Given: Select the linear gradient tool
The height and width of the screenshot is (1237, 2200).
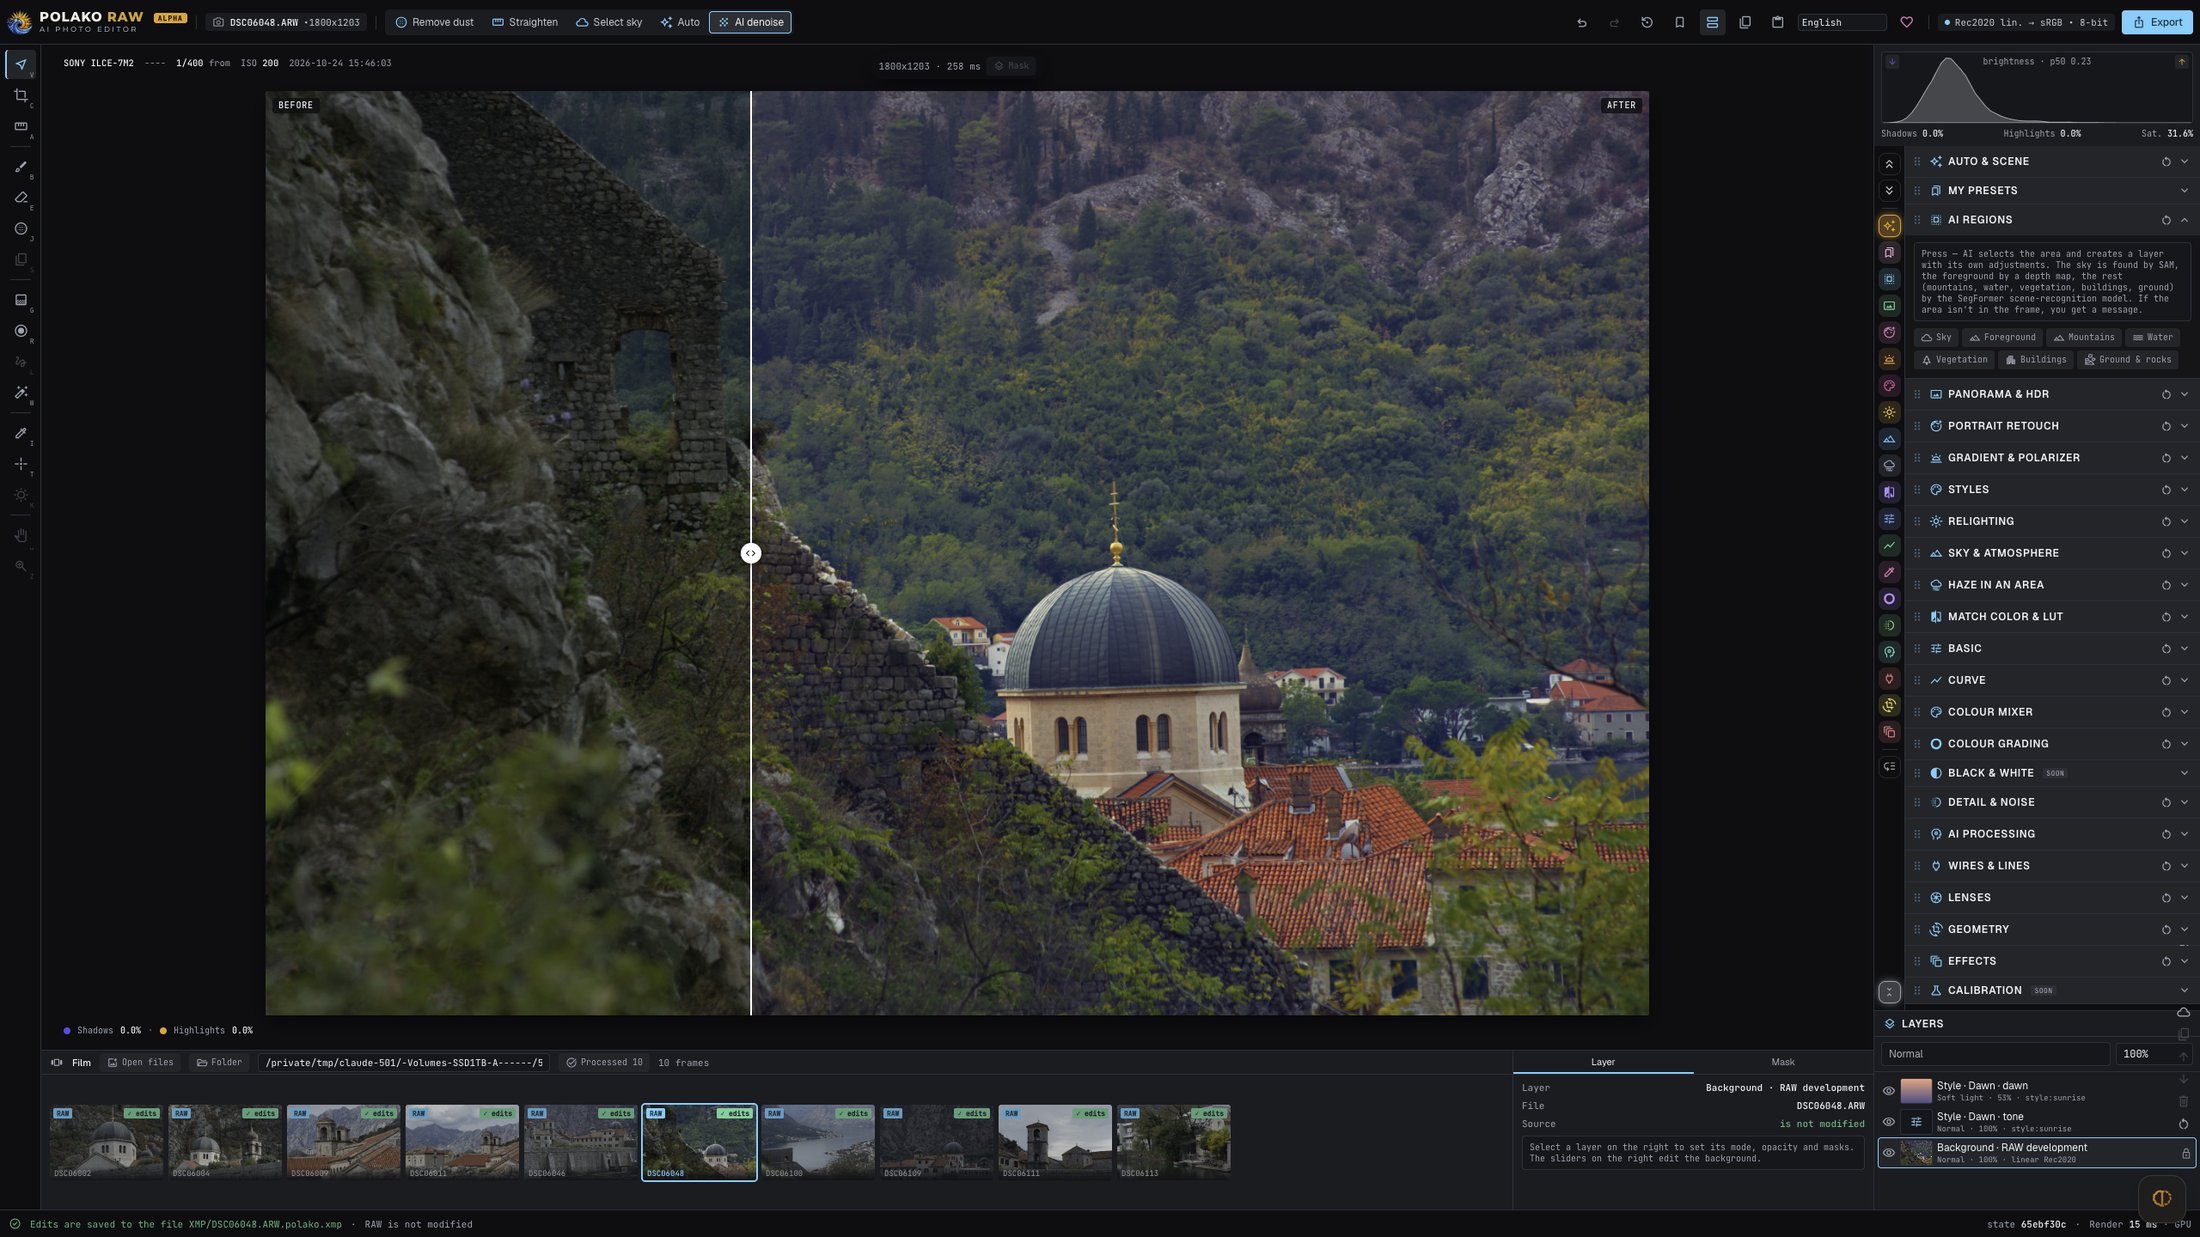Looking at the screenshot, I should pos(20,300).
